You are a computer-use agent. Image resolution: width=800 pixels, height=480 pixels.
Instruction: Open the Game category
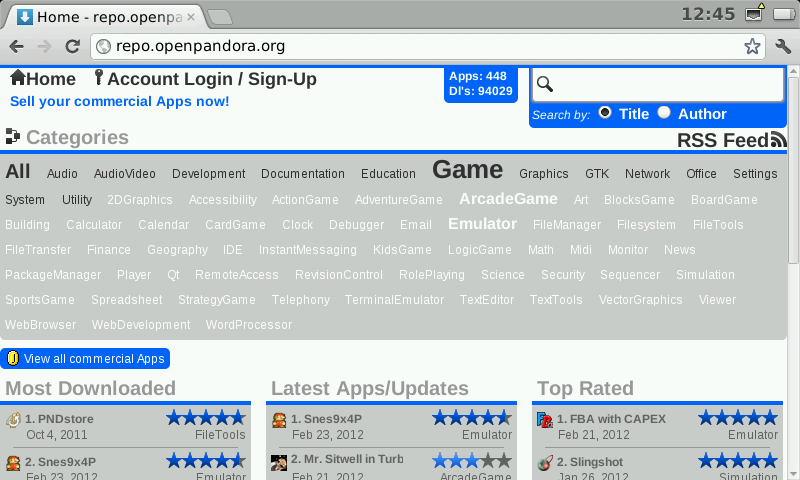click(x=467, y=170)
